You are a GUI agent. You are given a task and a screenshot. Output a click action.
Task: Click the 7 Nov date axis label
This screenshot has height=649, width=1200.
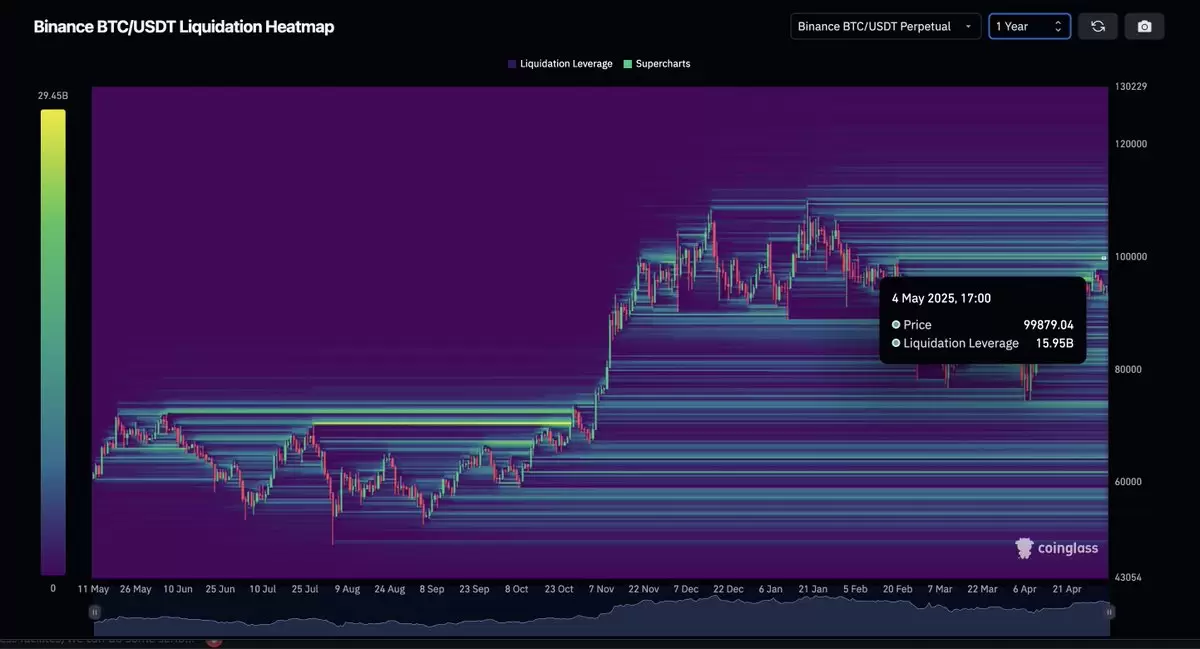tap(602, 590)
